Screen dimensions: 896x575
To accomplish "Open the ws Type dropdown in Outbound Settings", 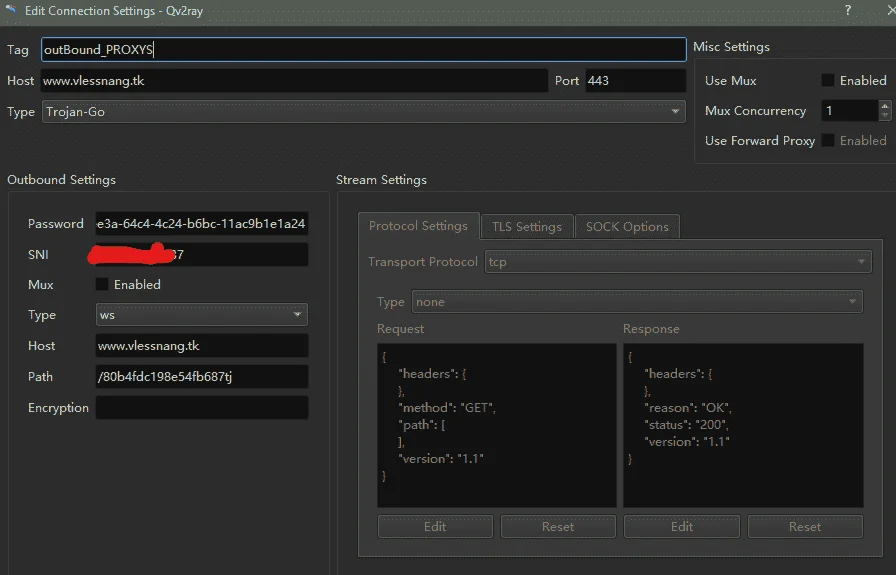I will pos(202,314).
